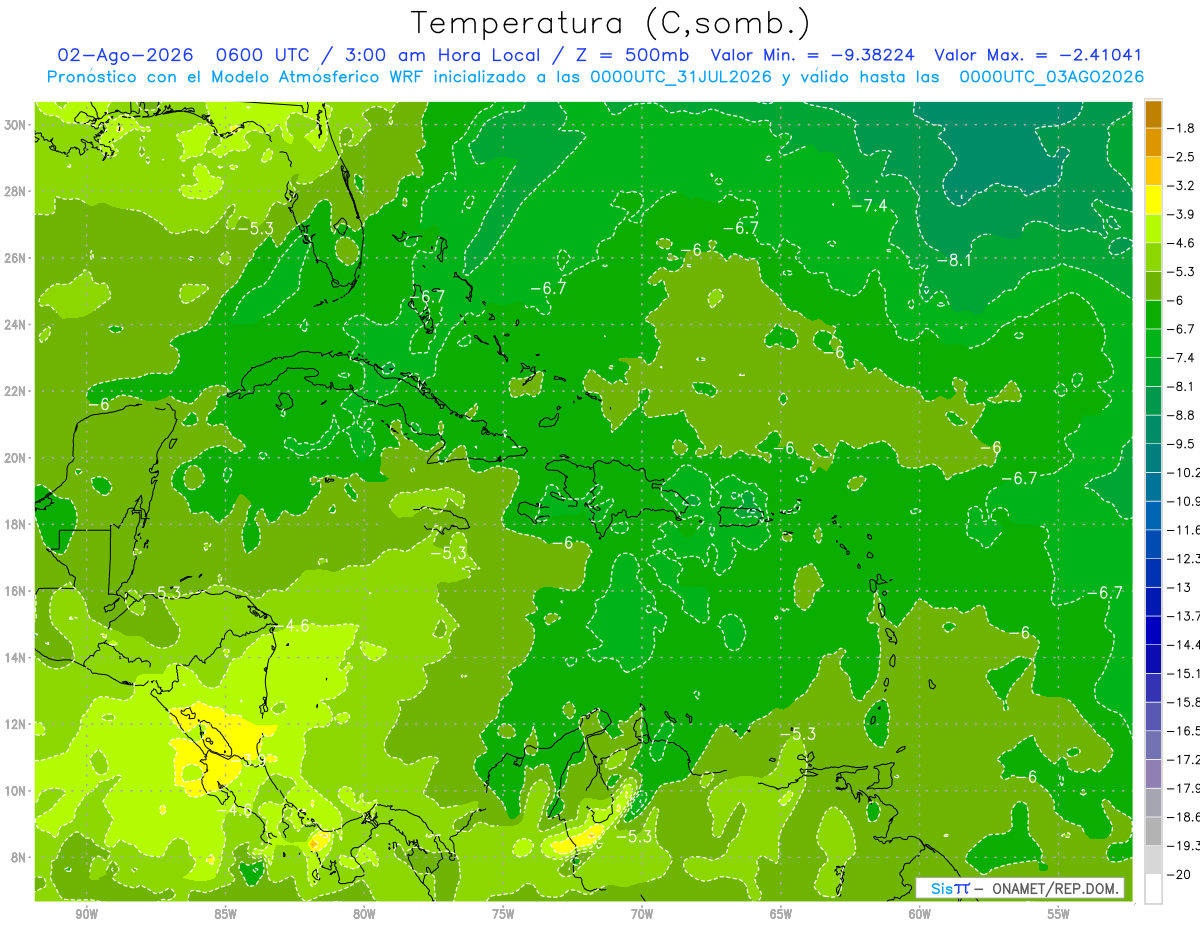Pick purple swatch between -17.2 and -17.9
1200x927 pixels.
[1153, 773]
